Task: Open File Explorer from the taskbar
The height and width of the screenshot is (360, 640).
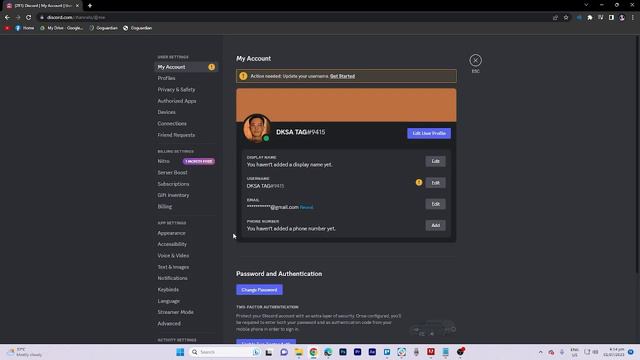Action: tap(298, 352)
